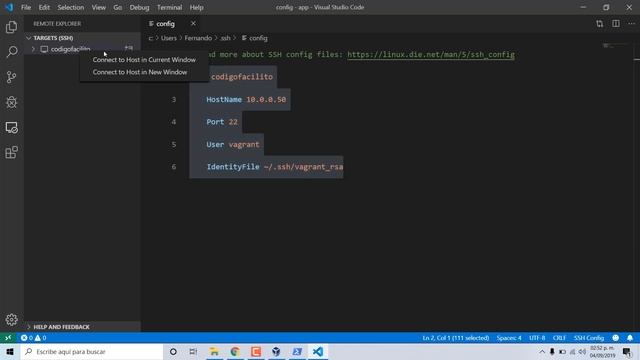Open Task View on the taskbar
The height and width of the screenshot is (360, 640).
coord(193,351)
